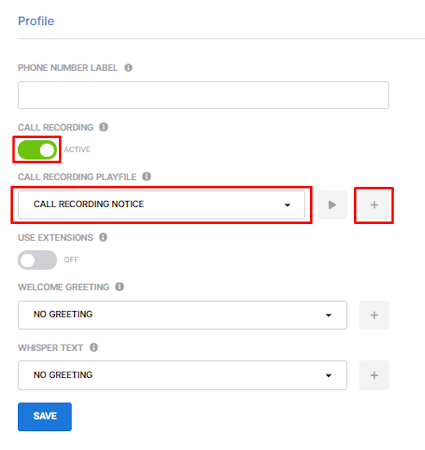Click the OFF label beside the extensions toggle
Screen dimensions: 425x450
point(71,259)
